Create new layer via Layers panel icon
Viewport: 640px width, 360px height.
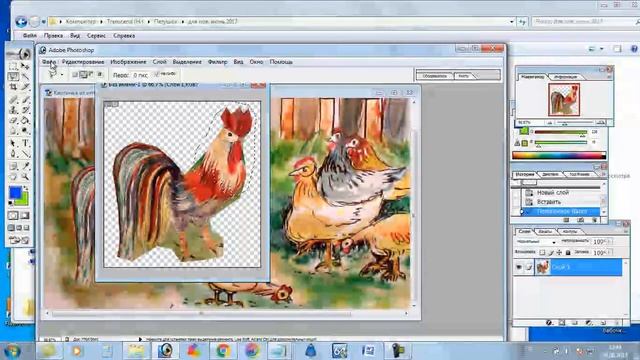(x=603, y=323)
